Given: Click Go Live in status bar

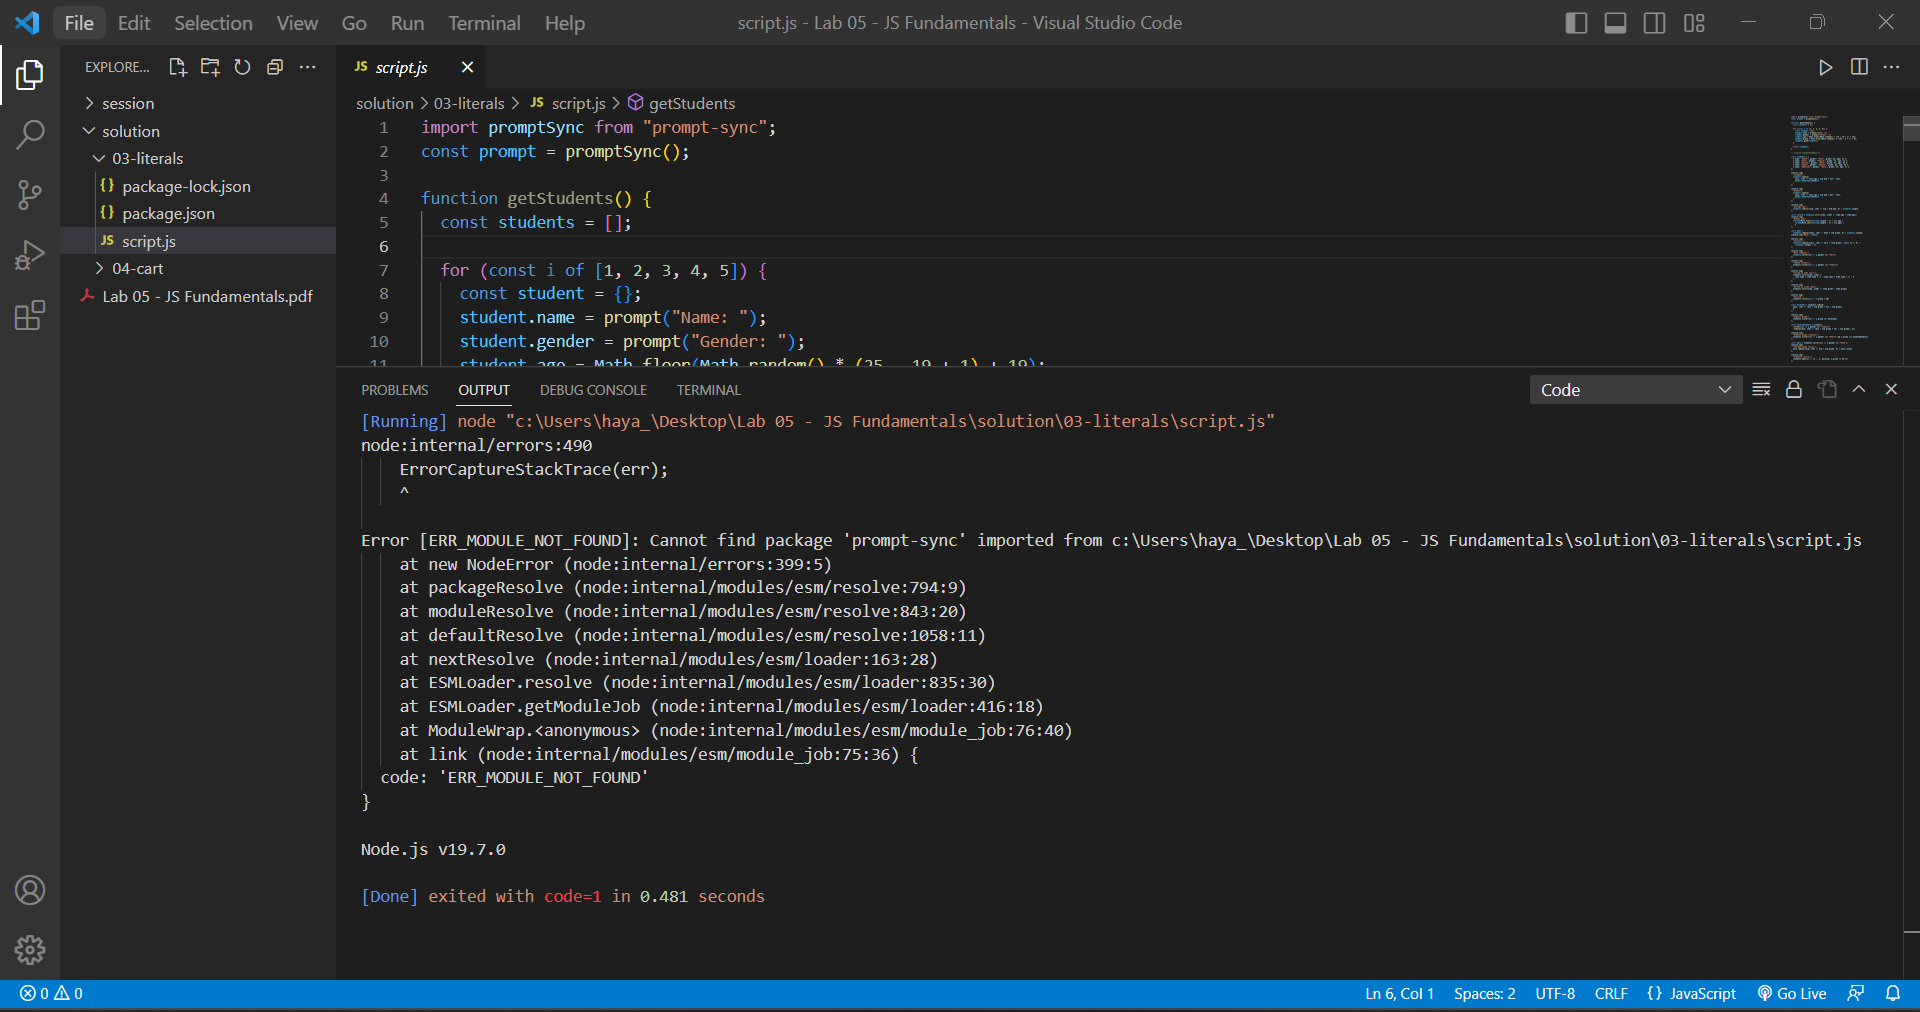Looking at the screenshot, I should pyautogui.click(x=1792, y=993).
